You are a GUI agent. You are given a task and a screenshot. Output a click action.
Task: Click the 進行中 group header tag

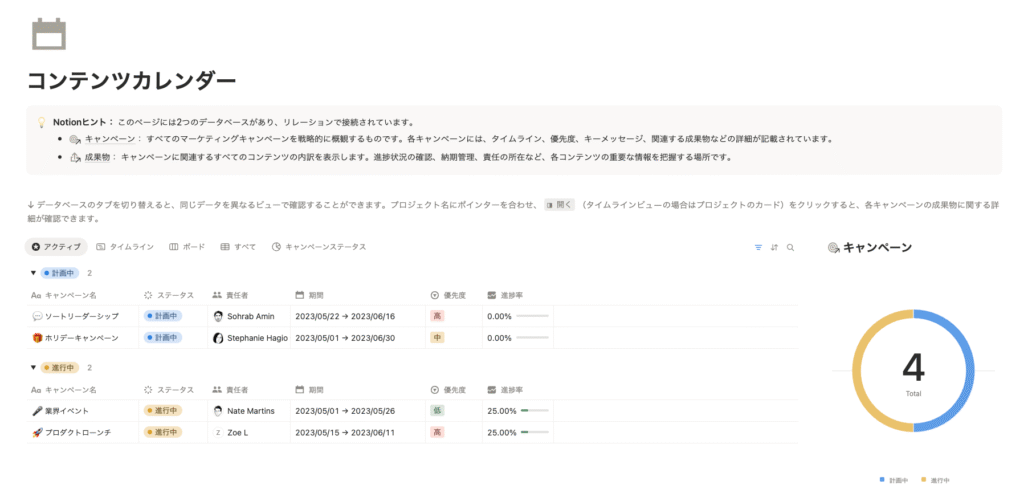pos(59,368)
